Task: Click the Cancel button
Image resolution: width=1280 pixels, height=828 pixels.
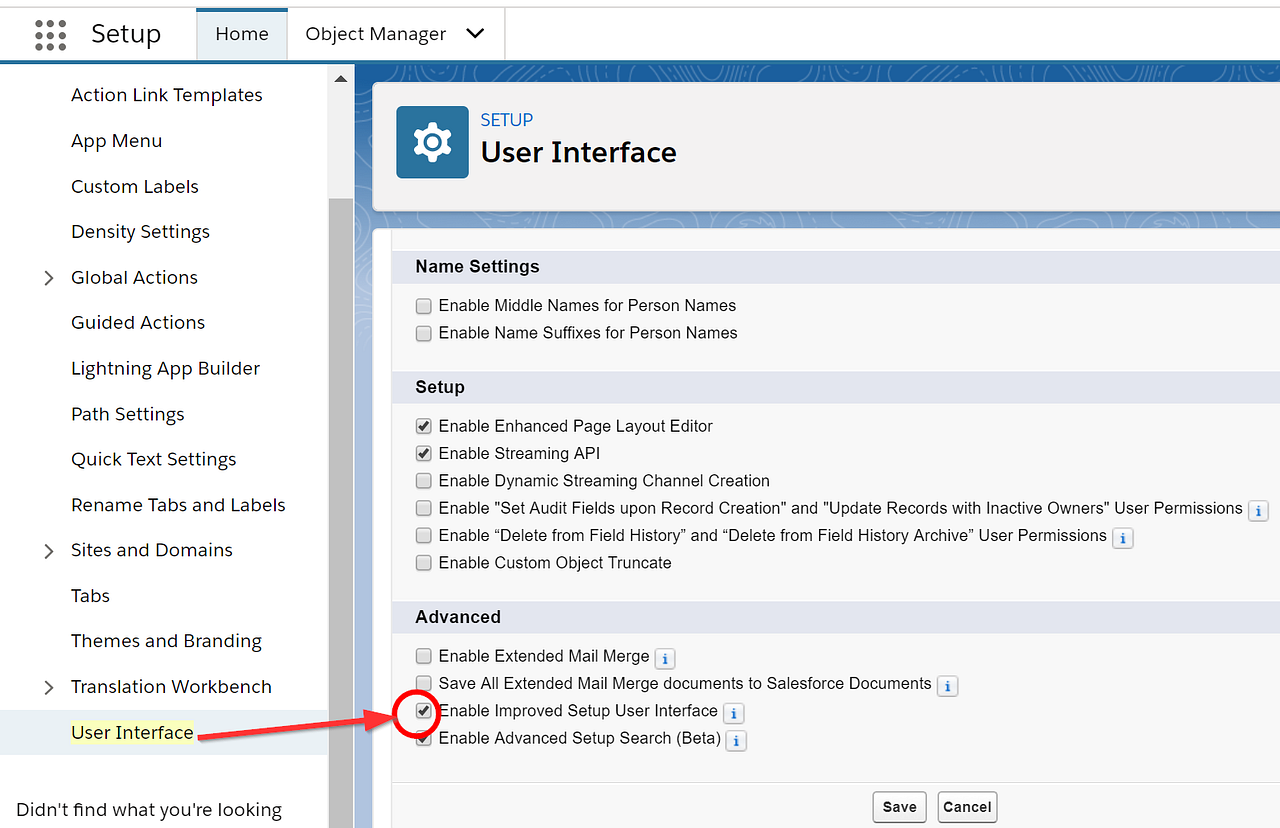Action: click(x=966, y=807)
